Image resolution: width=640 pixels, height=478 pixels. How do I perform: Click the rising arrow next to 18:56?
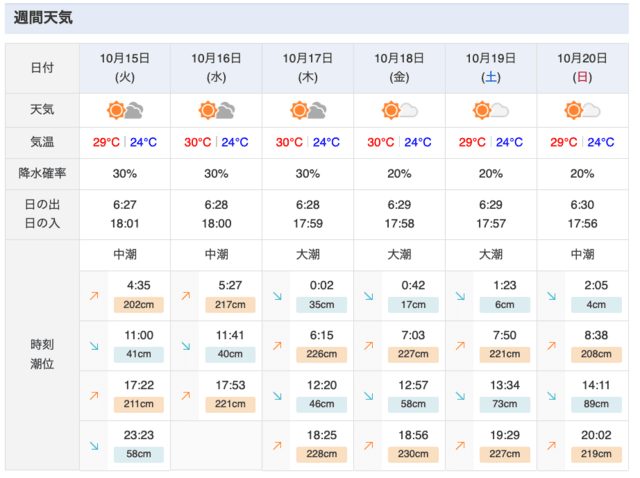369,445
